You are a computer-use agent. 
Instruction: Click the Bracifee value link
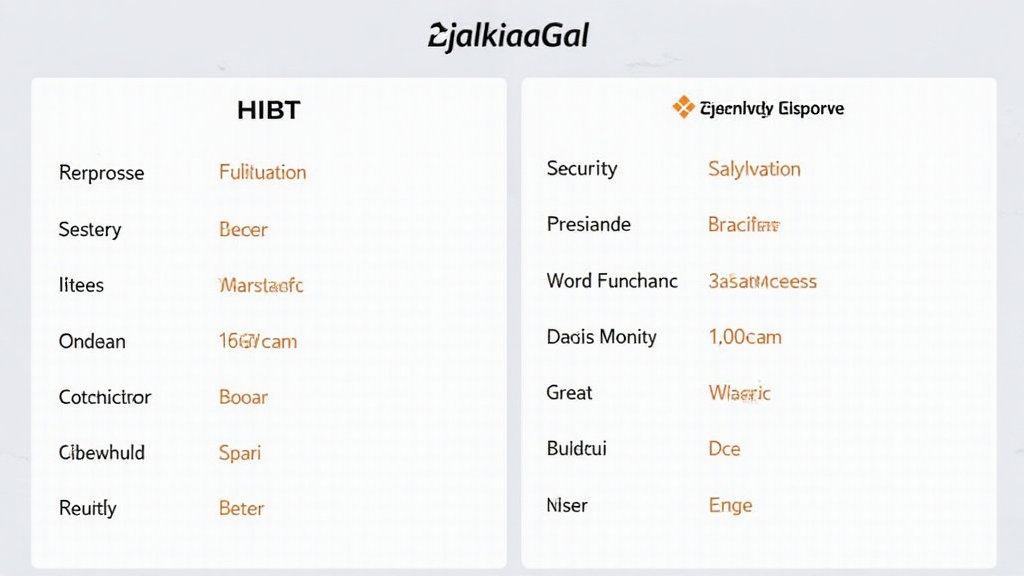743,224
